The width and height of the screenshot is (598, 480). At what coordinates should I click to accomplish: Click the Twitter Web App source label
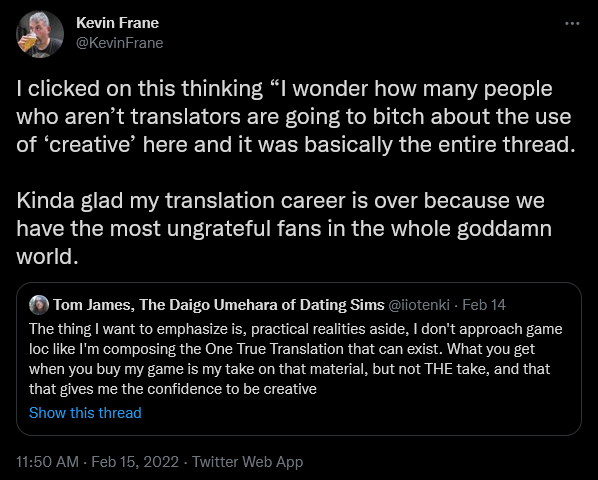(248, 462)
